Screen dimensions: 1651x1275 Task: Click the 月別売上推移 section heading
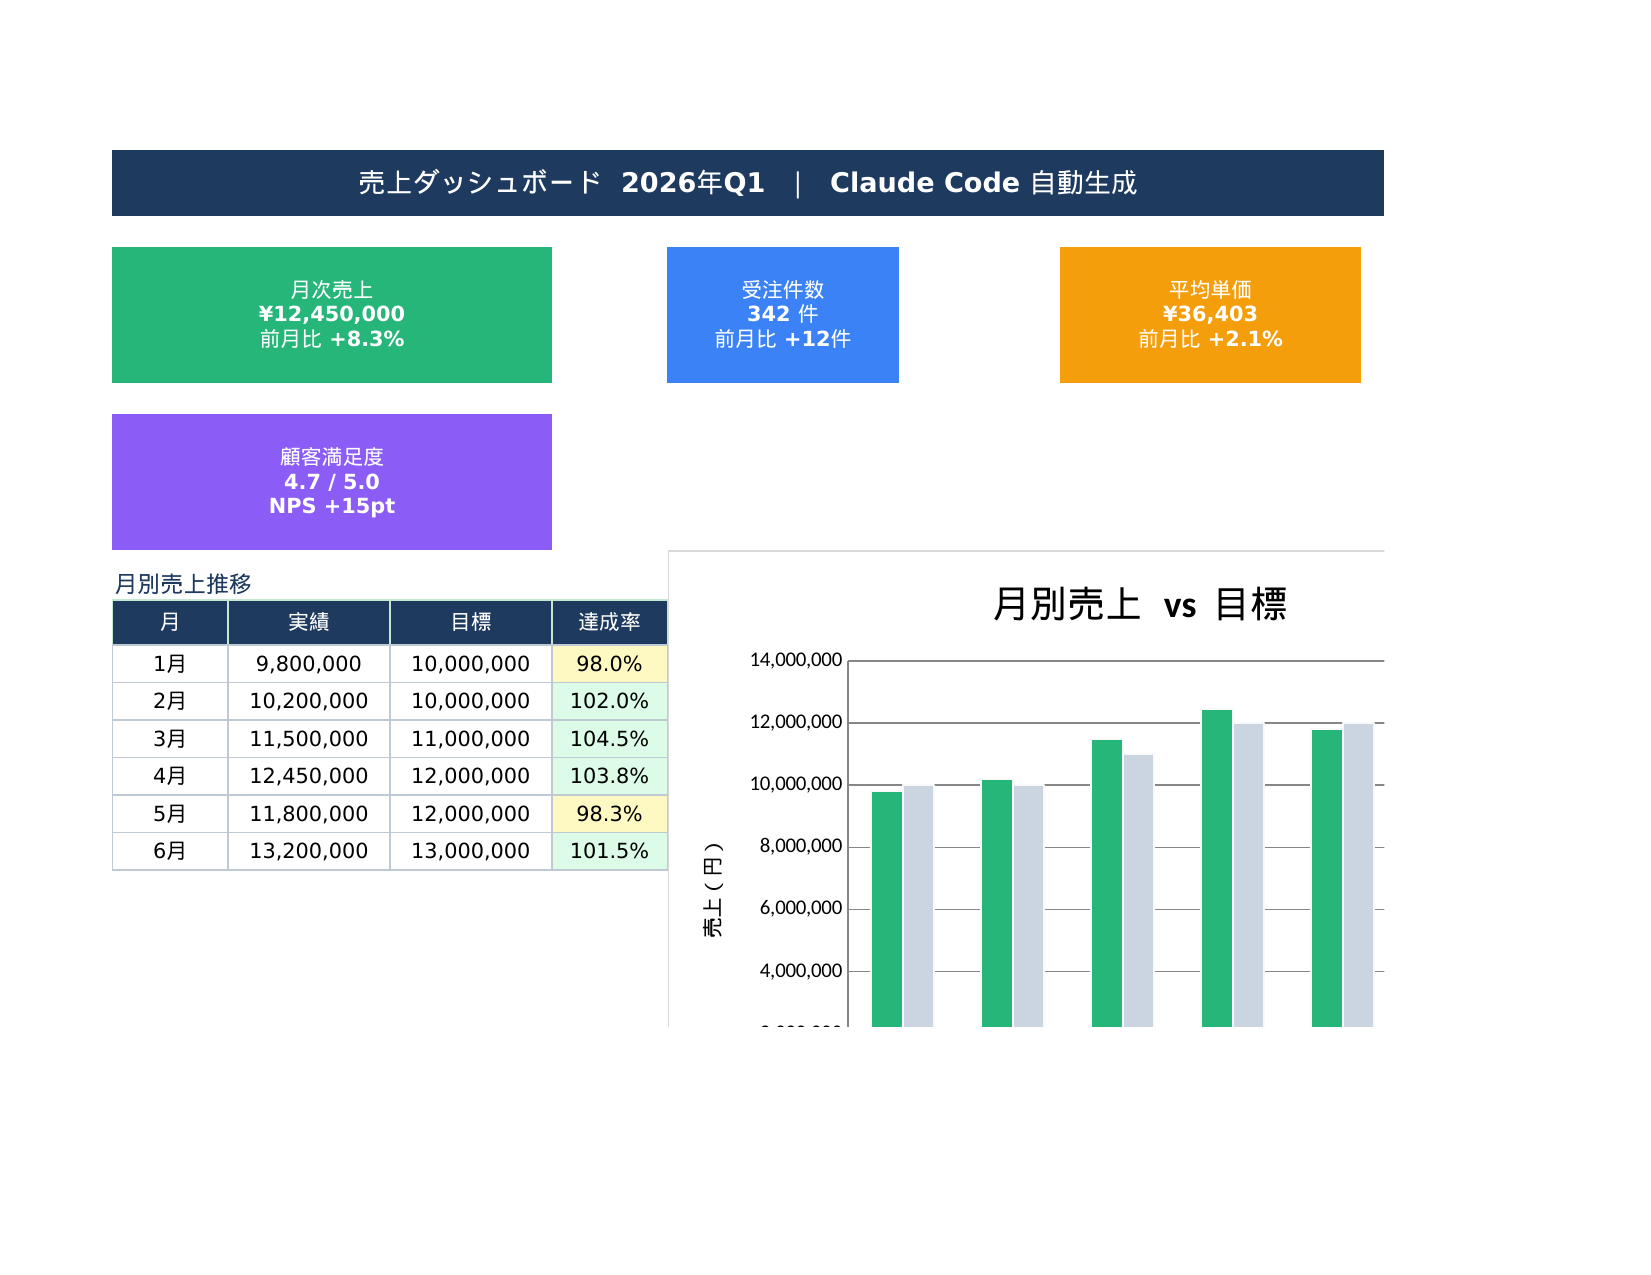tap(183, 583)
